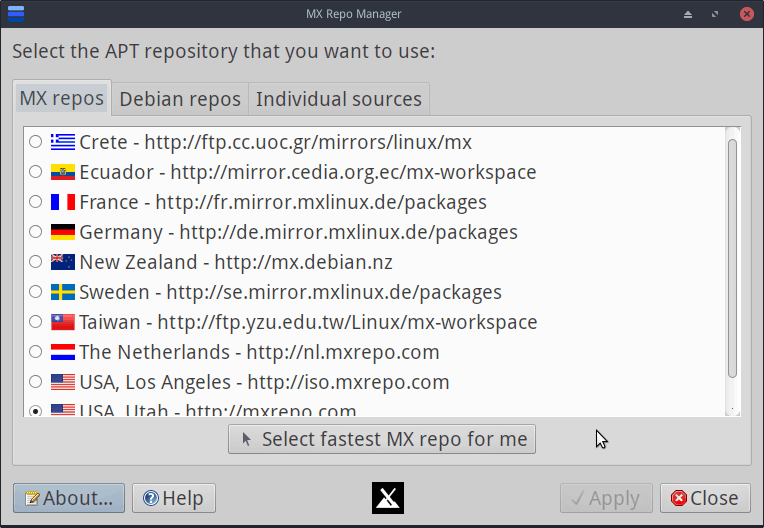The image size is (764, 528).
Task: Click the Greek flag icon for Crete
Action: tap(63, 142)
